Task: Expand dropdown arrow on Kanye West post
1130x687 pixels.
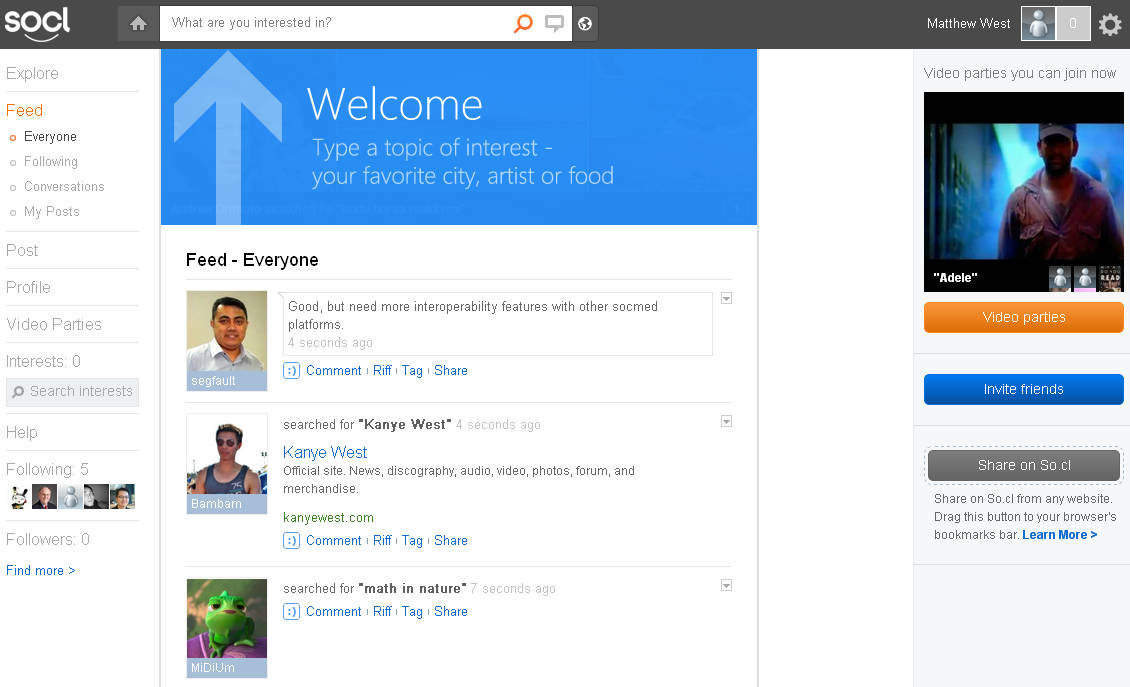Action: [x=727, y=422]
